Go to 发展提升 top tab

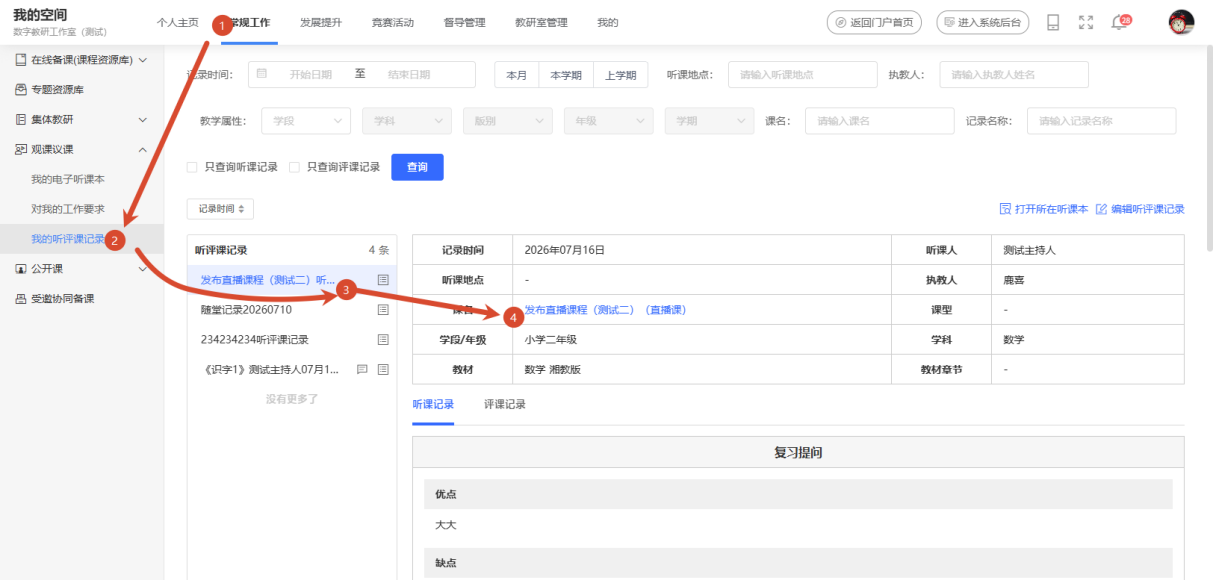tap(321, 22)
